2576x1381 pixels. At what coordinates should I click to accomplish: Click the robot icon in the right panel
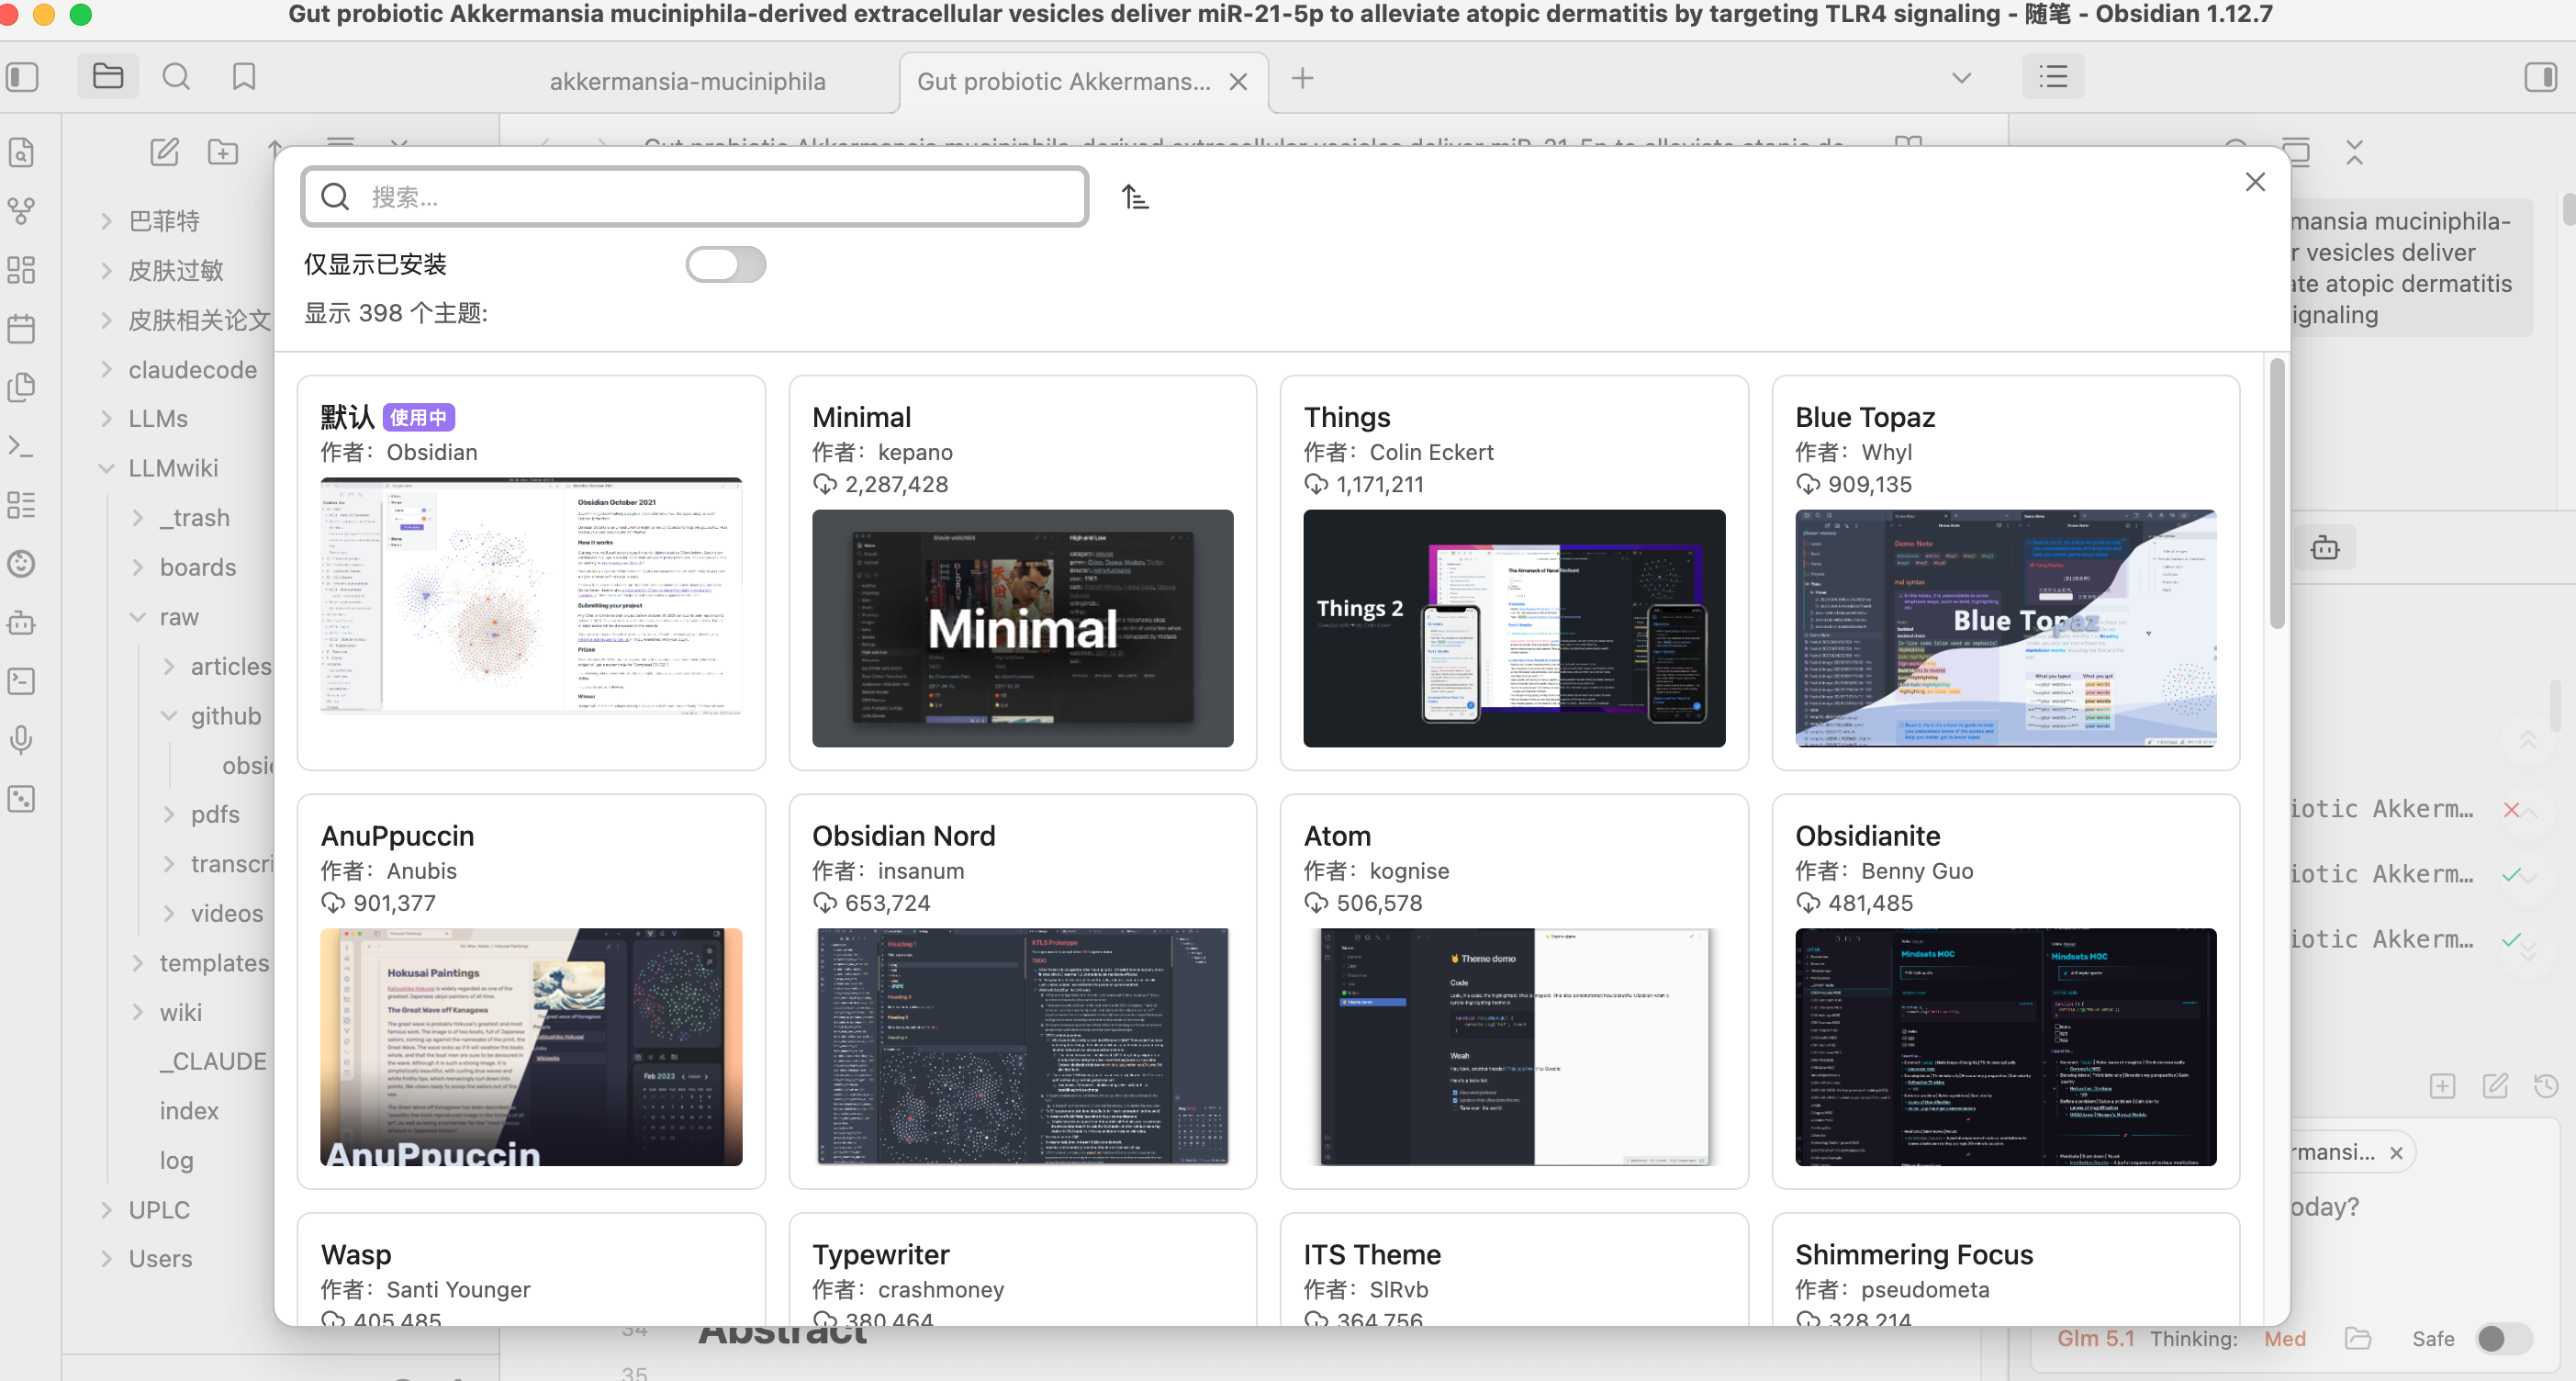tap(2325, 548)
